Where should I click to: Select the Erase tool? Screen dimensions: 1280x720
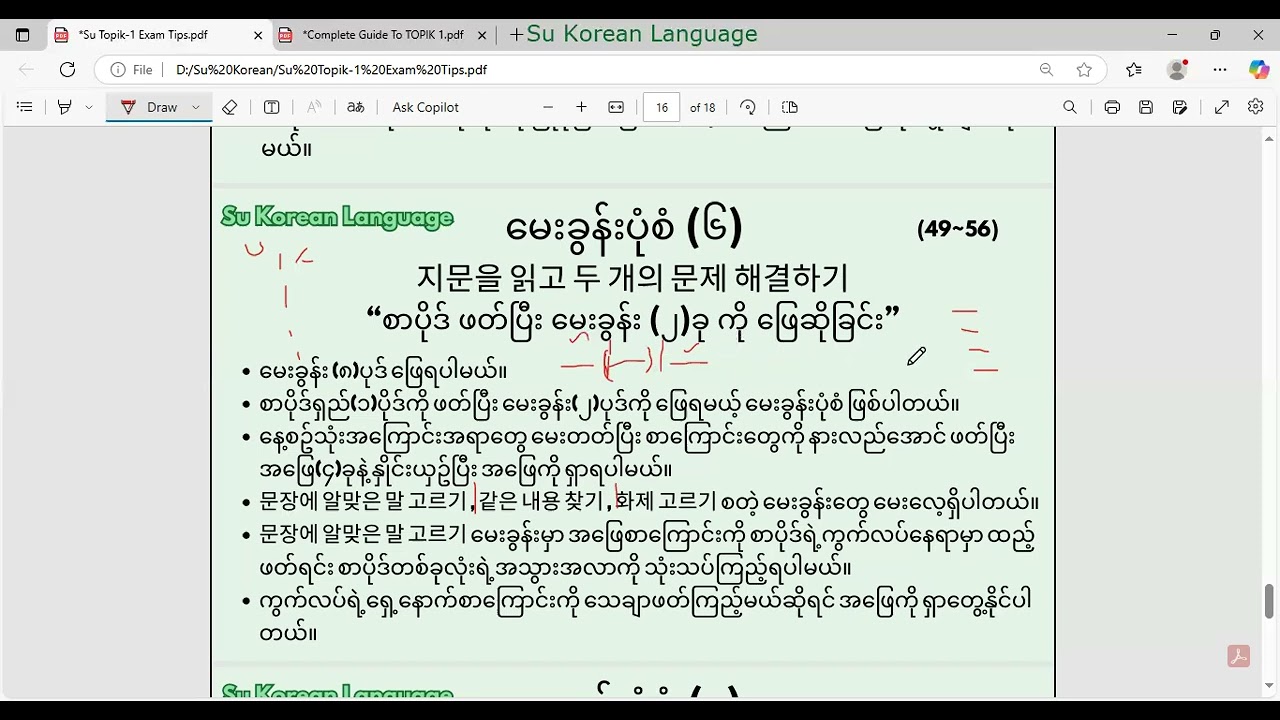tap(230, 107)
